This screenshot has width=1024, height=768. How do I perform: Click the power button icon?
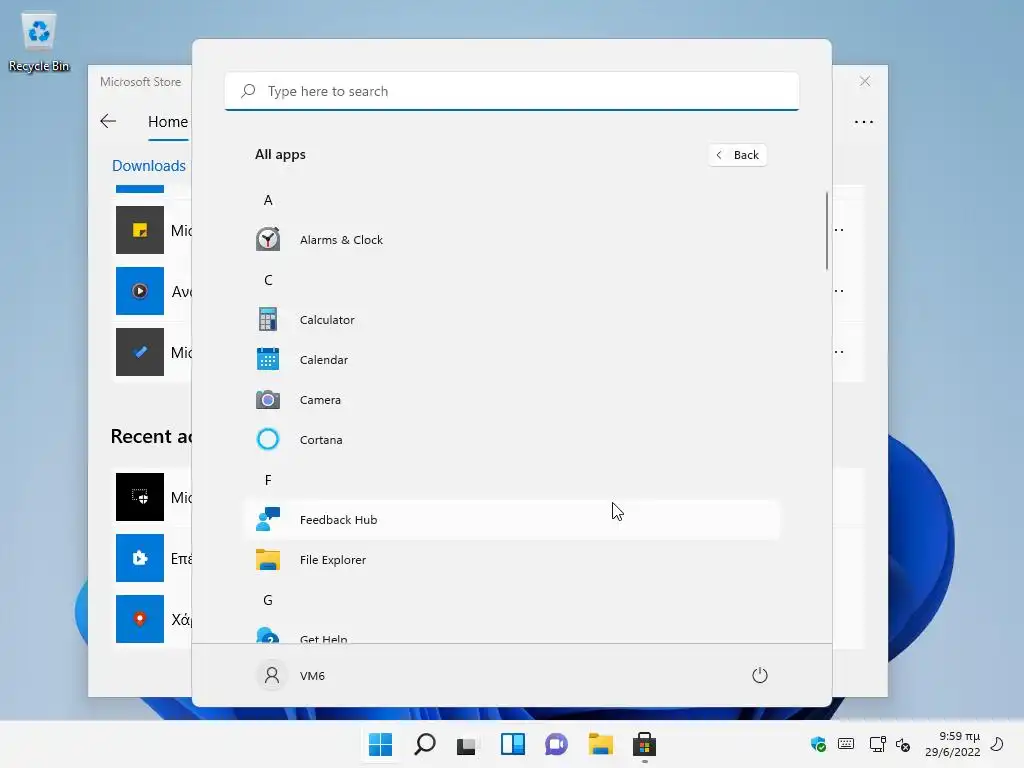760,675
